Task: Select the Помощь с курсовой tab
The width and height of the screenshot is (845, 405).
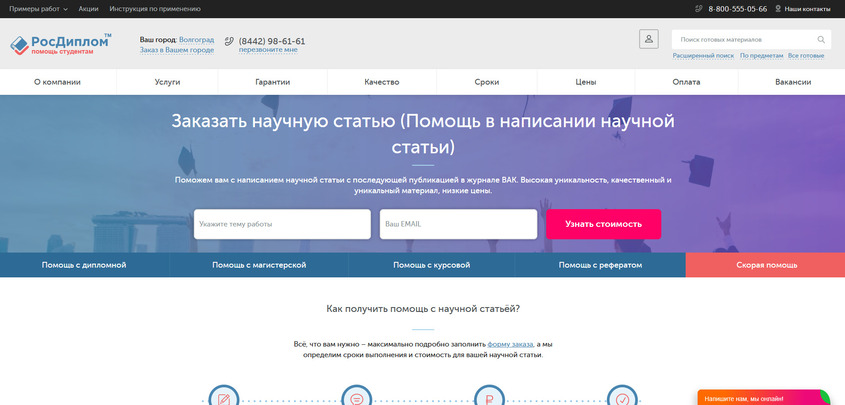Action: (x=432, y=265)
